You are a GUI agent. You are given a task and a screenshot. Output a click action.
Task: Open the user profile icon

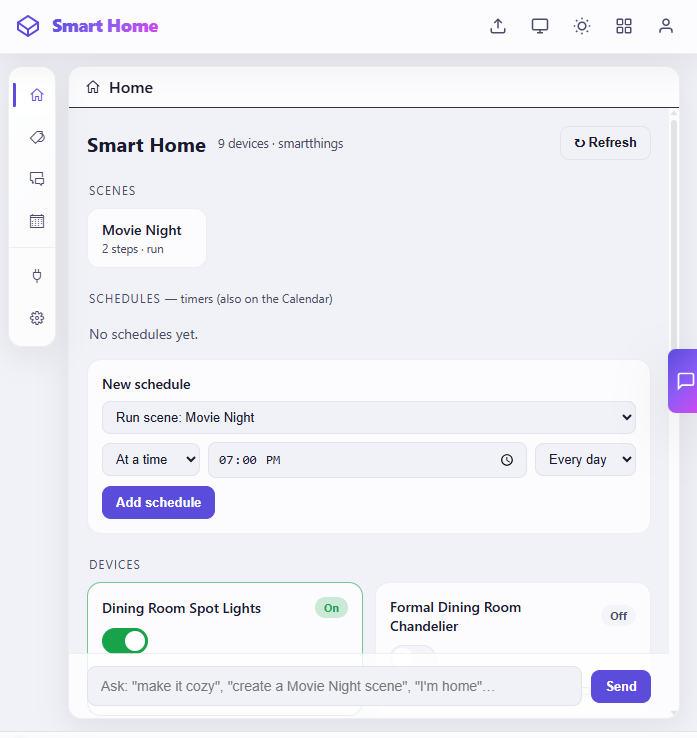(665, 26)
